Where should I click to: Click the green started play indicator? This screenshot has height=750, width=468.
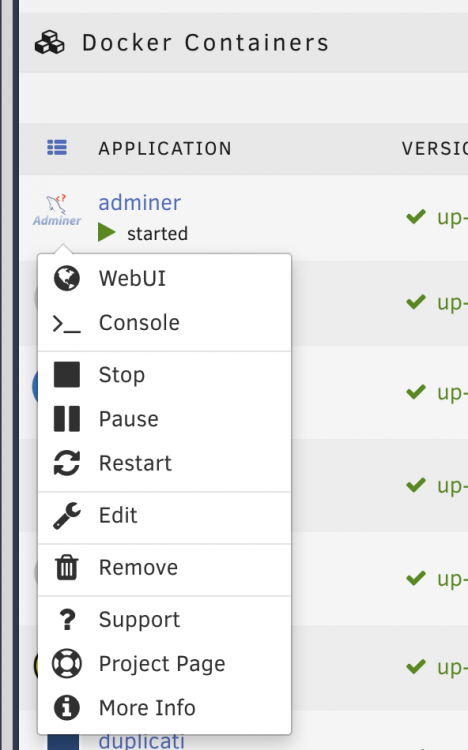pyautogui.click(x=107, y=233)
